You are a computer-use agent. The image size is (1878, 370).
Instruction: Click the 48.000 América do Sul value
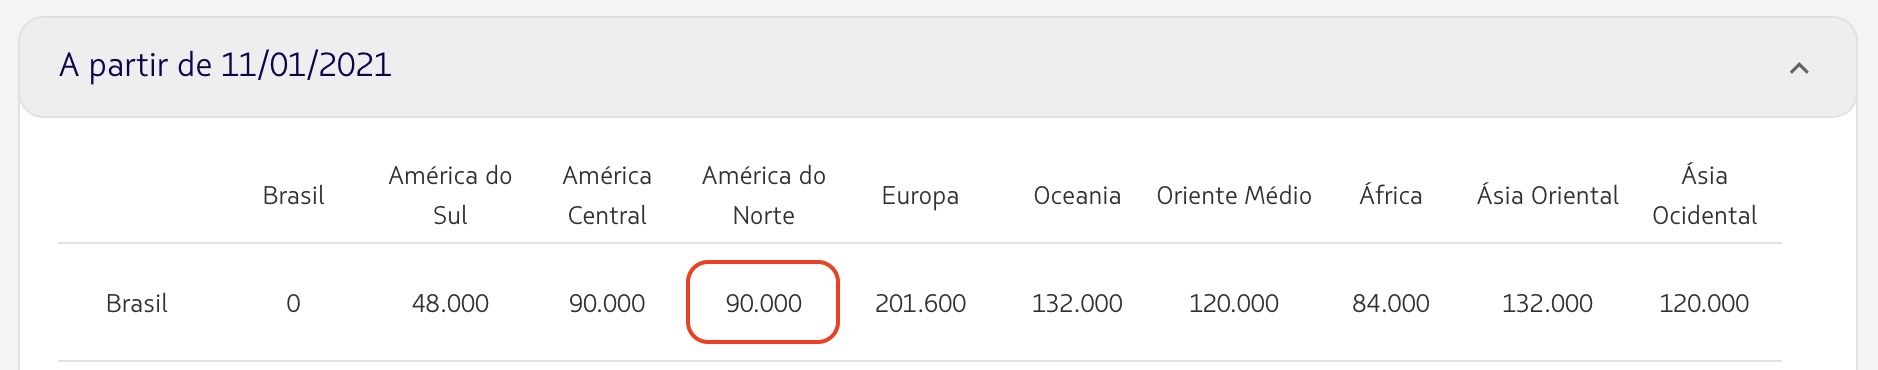tap(450, 303)
